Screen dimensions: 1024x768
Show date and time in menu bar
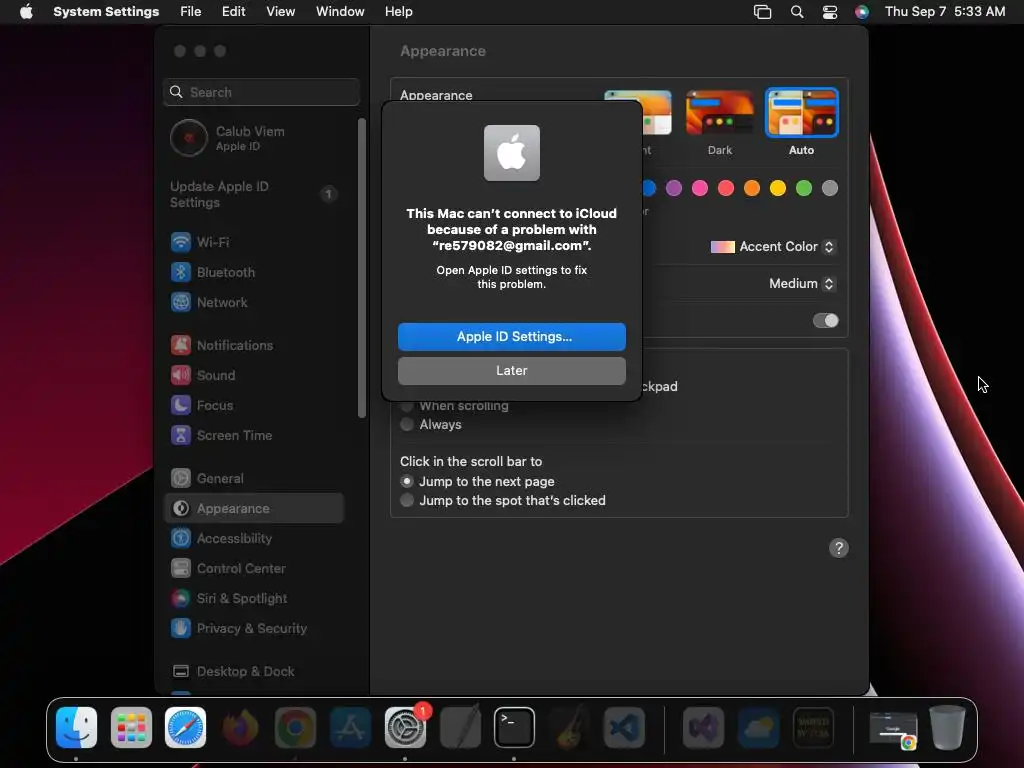[x=945, y=12]
